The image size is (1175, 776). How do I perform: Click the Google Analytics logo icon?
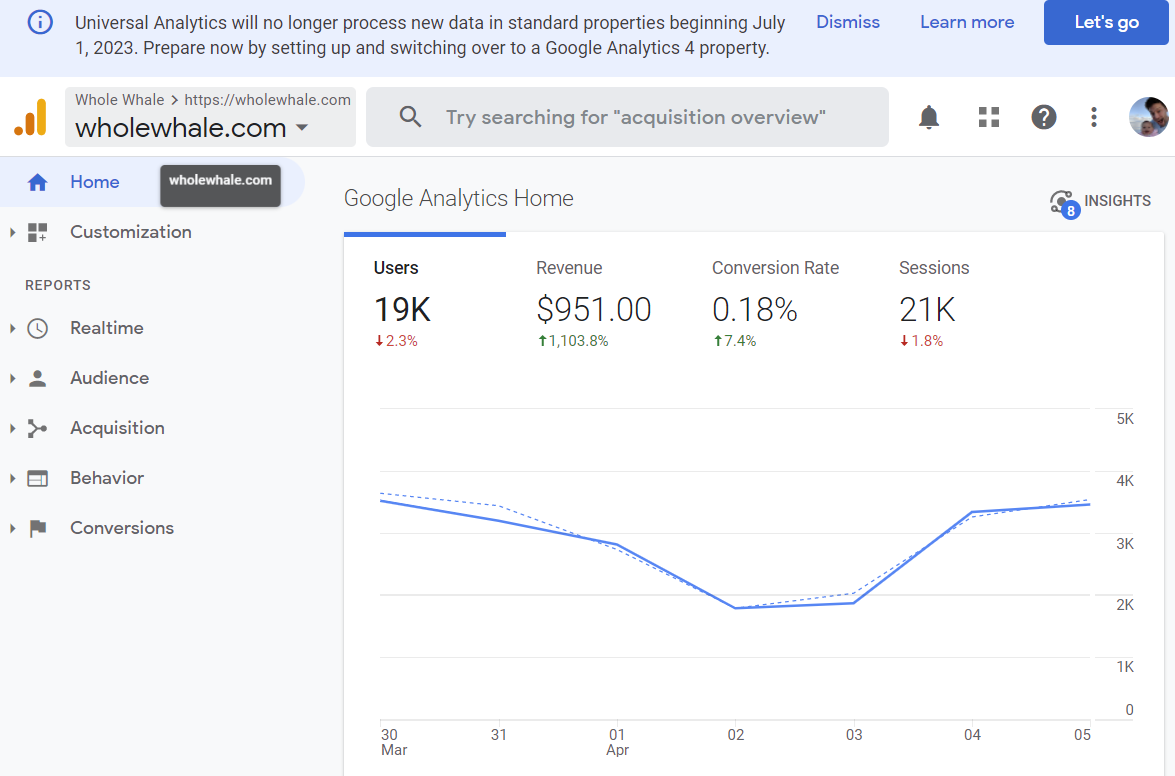click(31, 118)
